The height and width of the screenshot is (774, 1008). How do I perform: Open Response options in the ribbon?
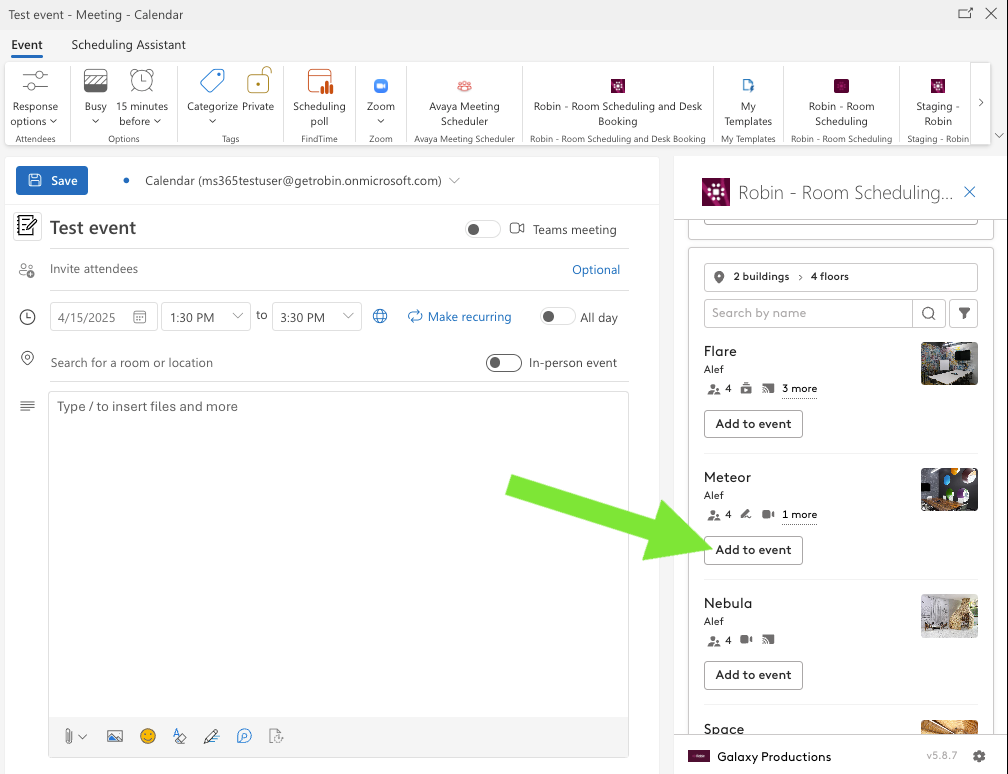pyautogui.click(x=35, y=98)
